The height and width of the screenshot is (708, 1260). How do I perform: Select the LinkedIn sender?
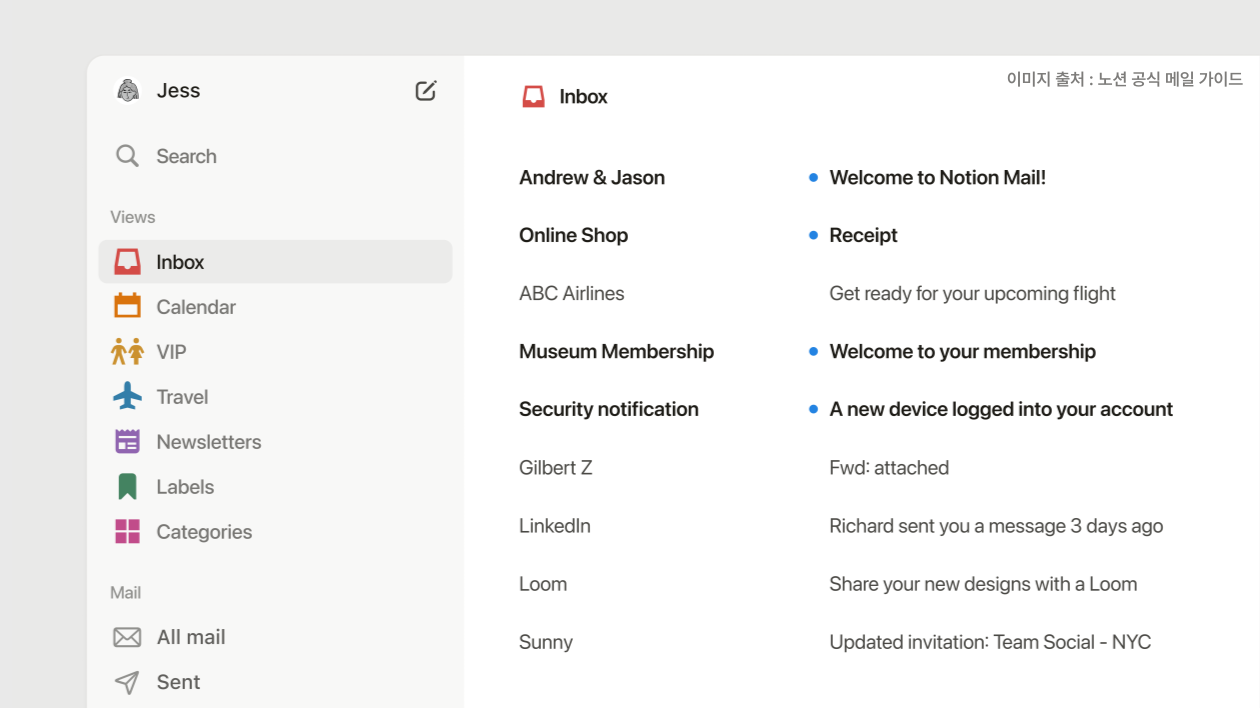(x=555, y=526)
